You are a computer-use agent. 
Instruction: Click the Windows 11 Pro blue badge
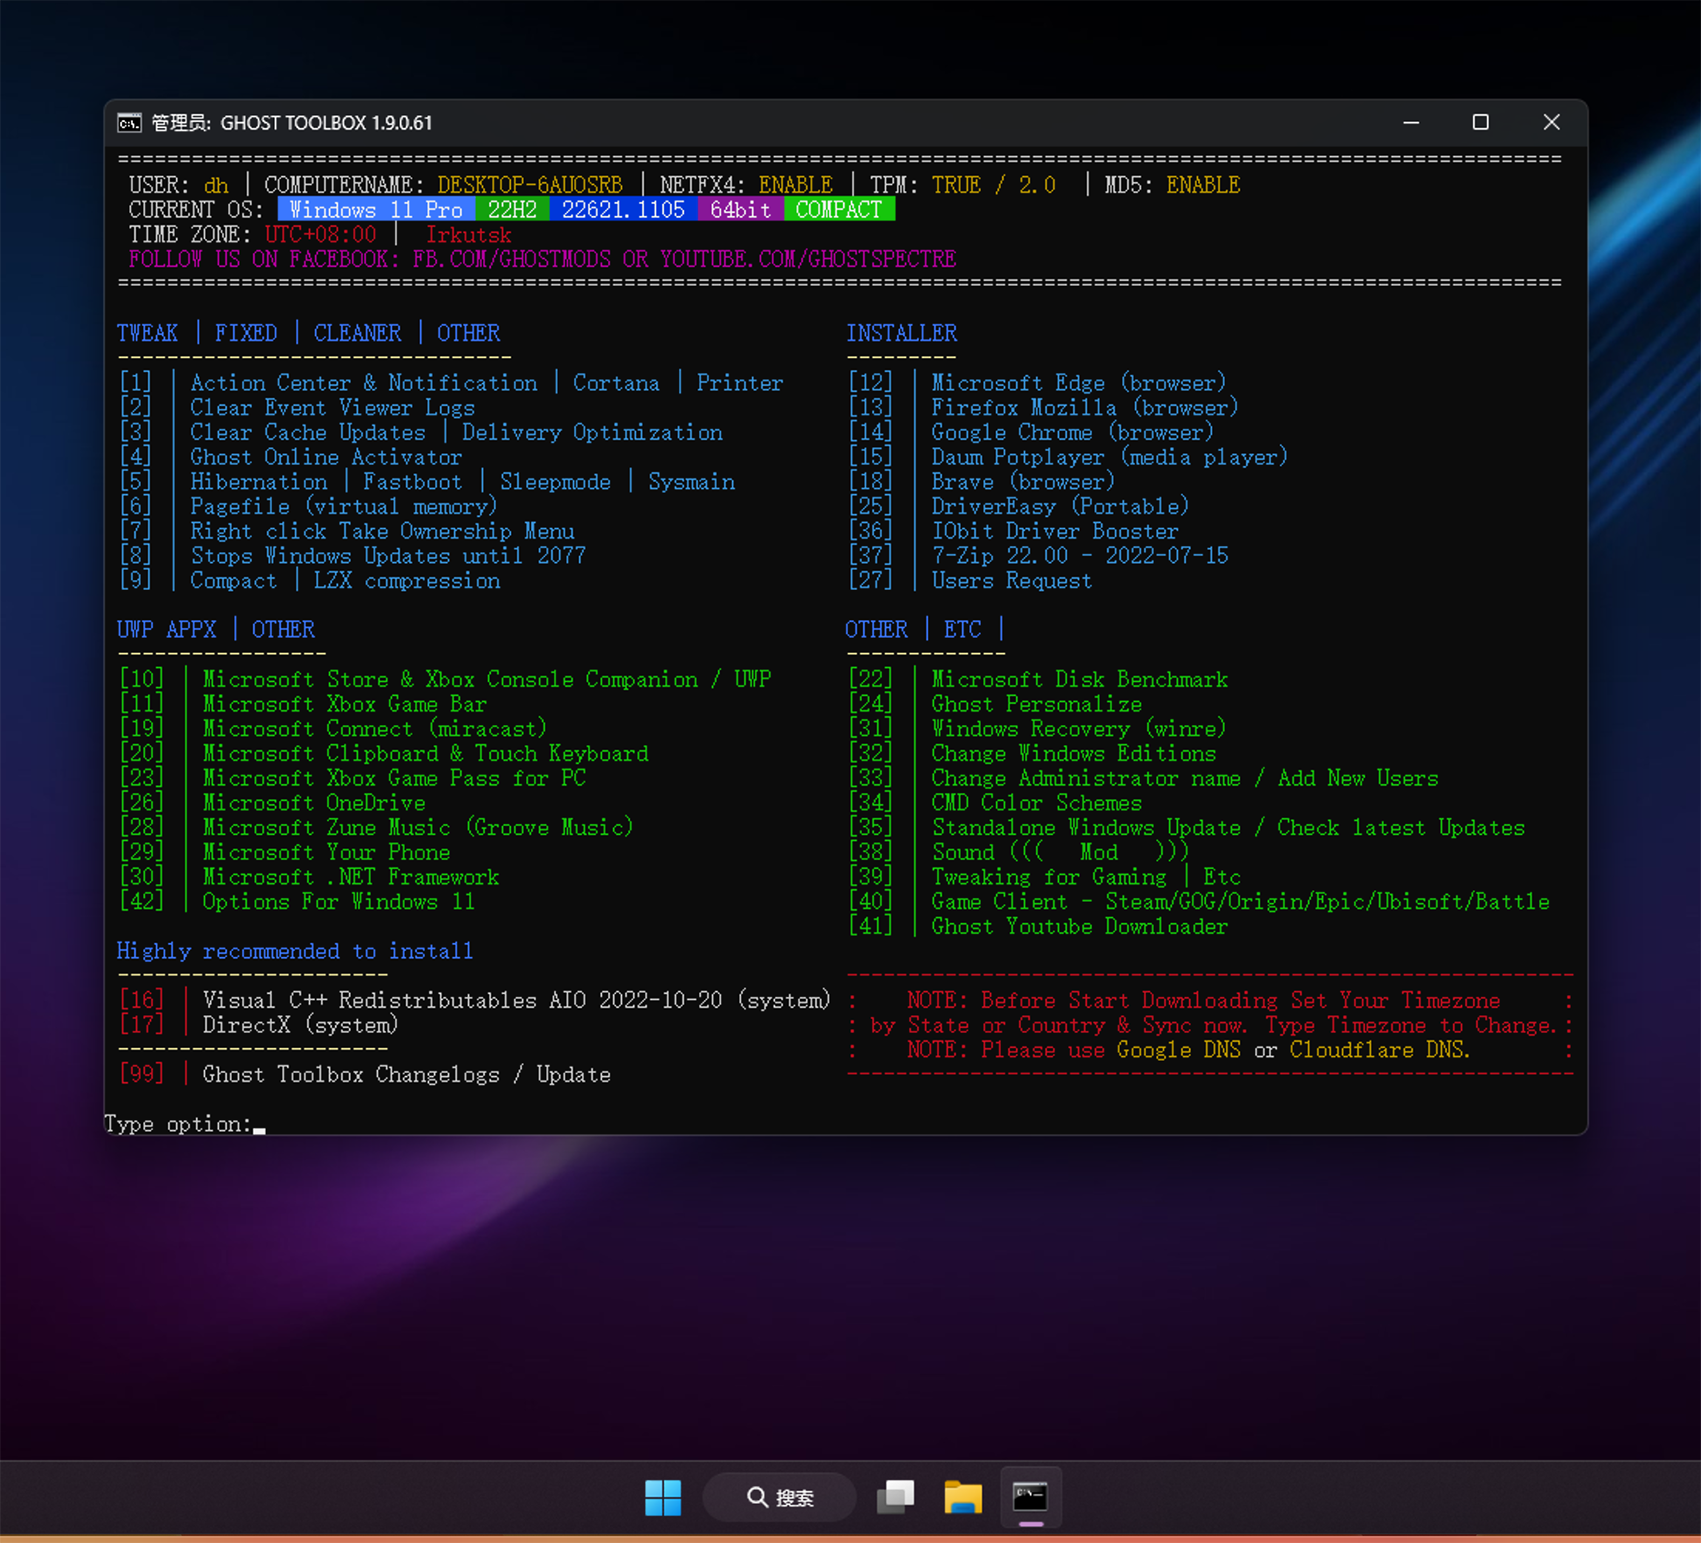pos(376,210)
